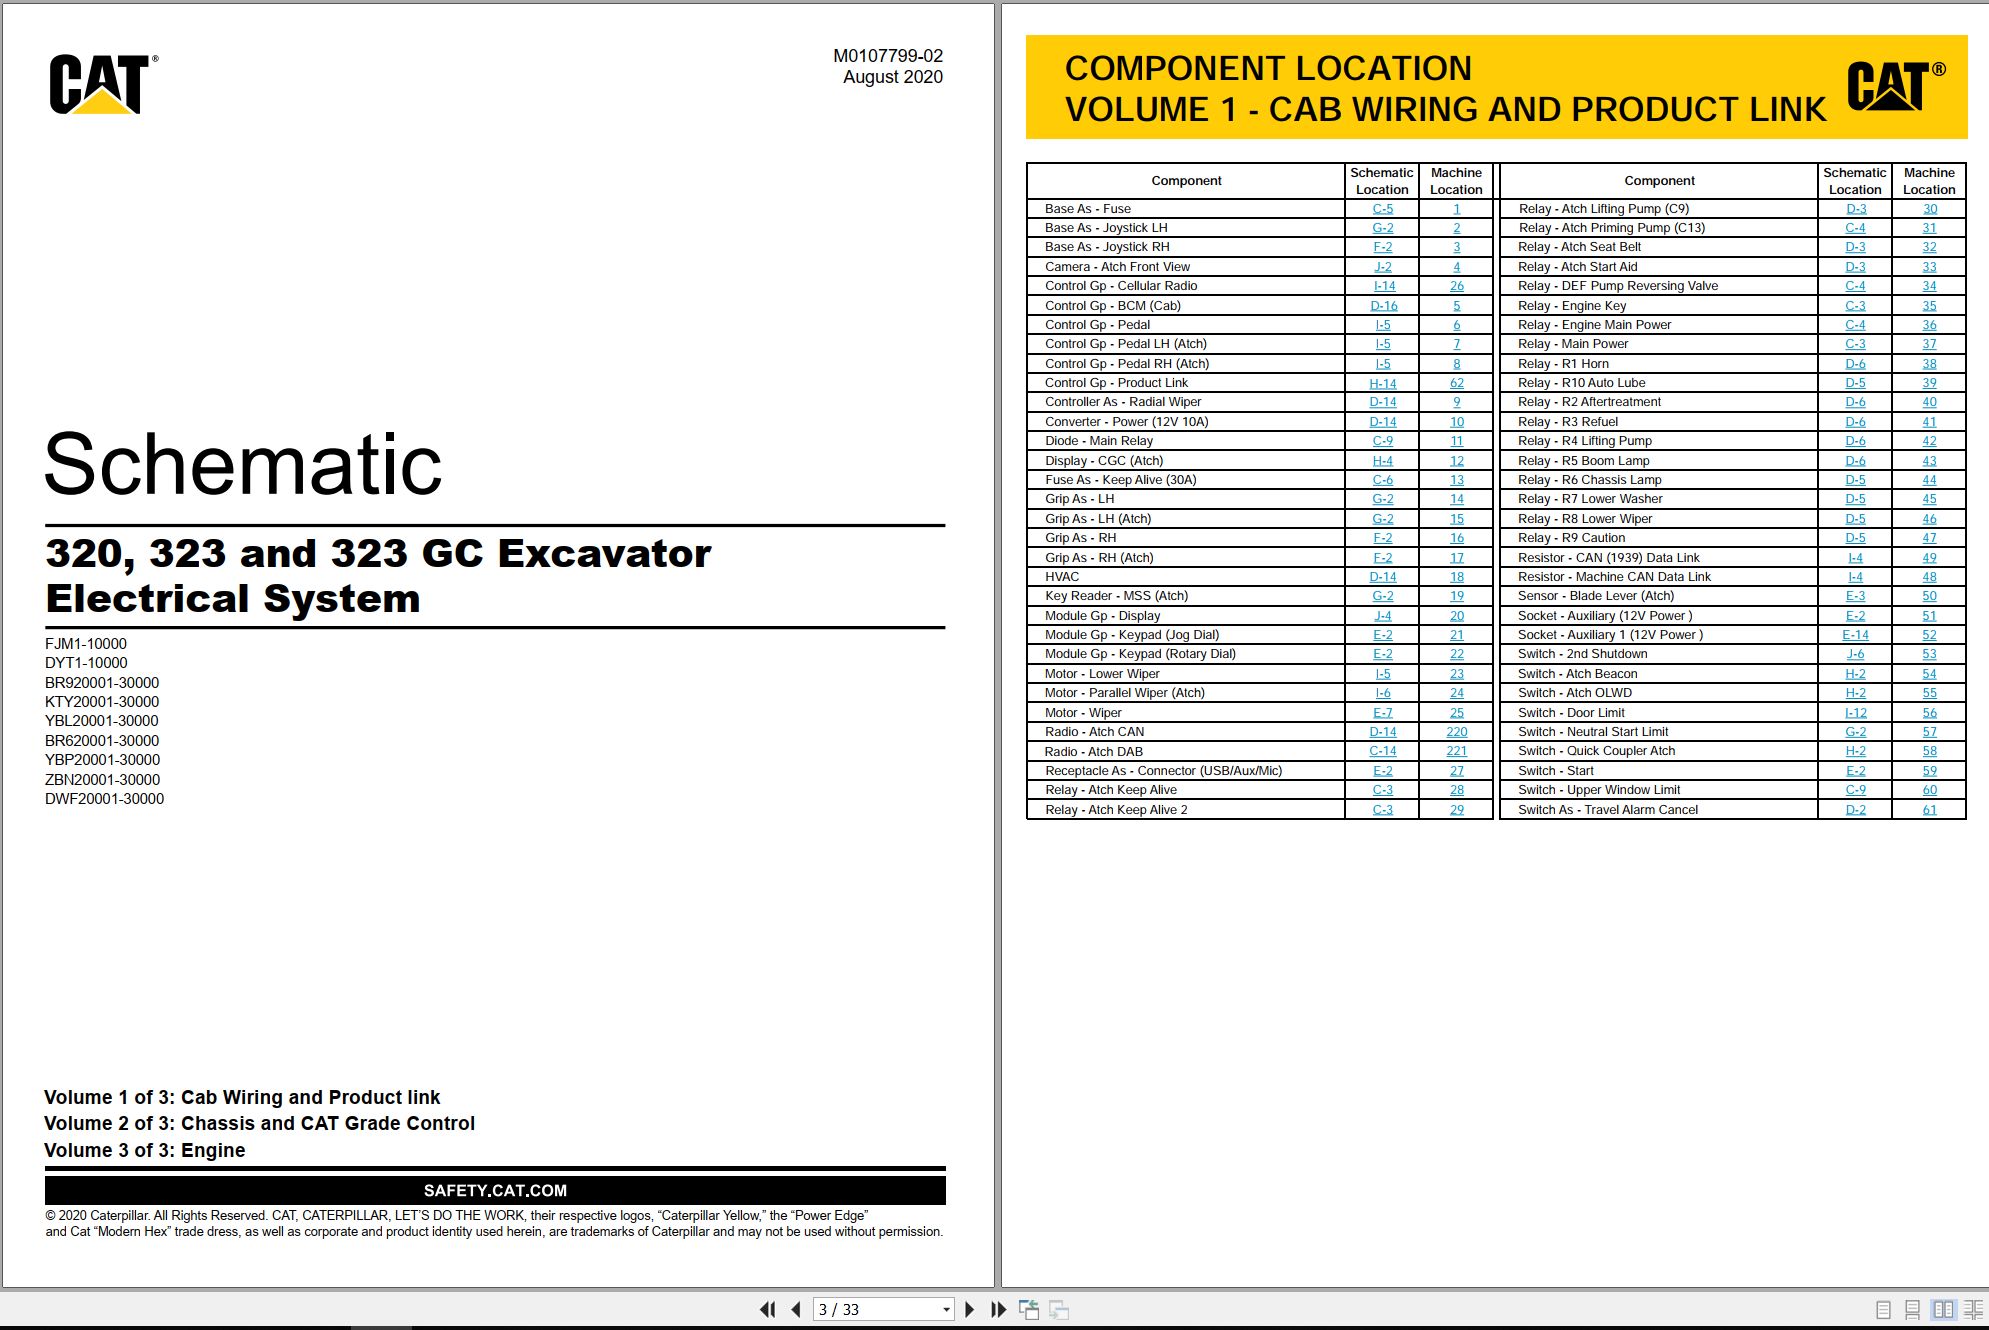The height and width of the screenshot is (1330, 1989).
Task: Open machine location 19 for Key Reader - MSS
Action: tap(1456, 596)
